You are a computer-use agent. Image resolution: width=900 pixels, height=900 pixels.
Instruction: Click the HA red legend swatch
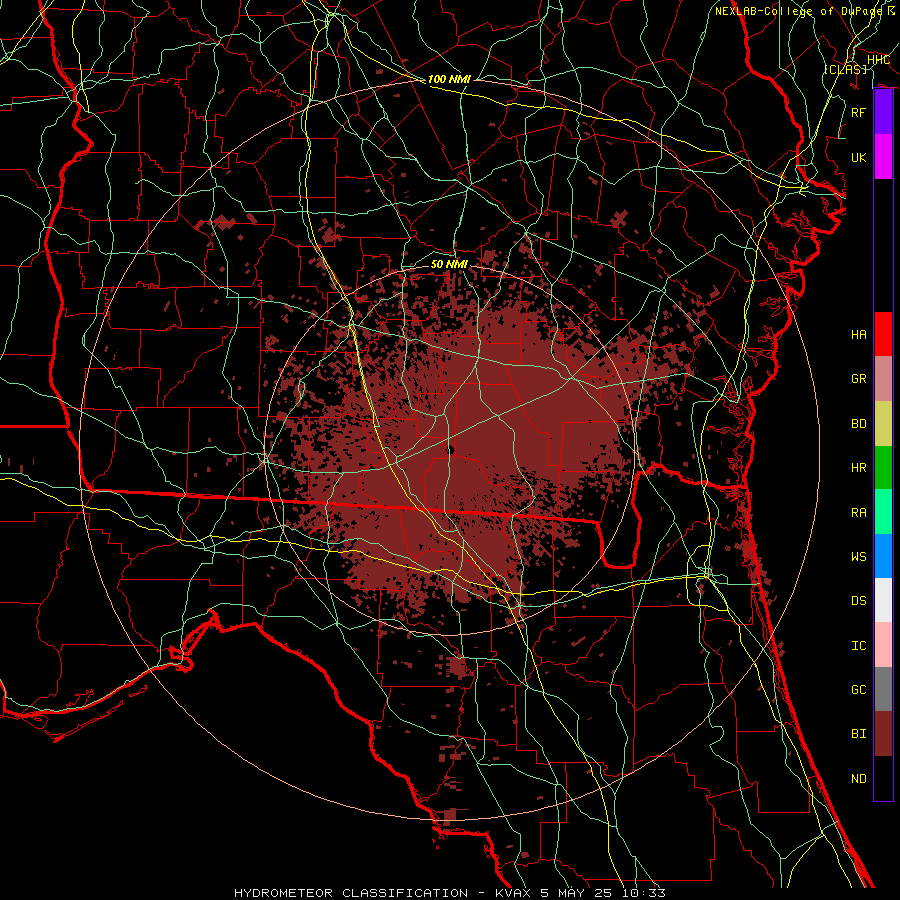(883, 334)
